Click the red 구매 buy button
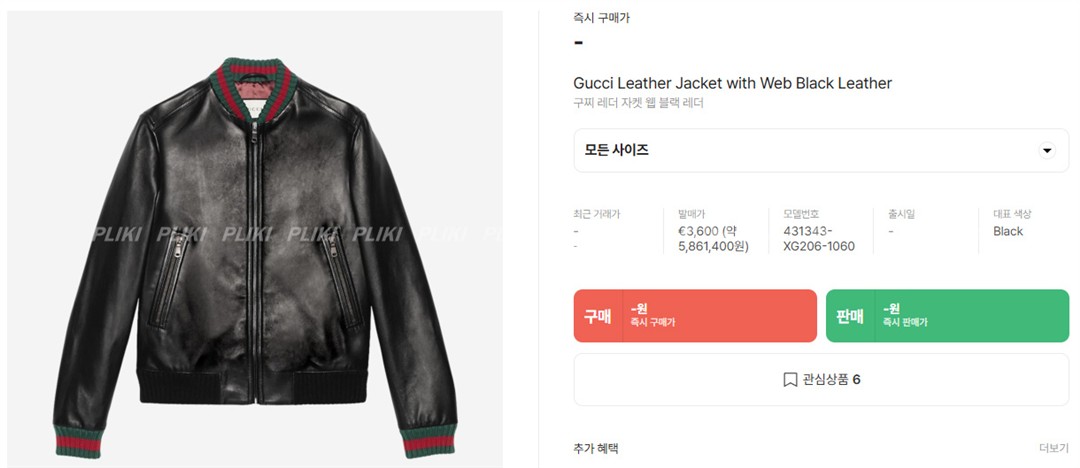1080x468 pixels. [x=695, y=316]
